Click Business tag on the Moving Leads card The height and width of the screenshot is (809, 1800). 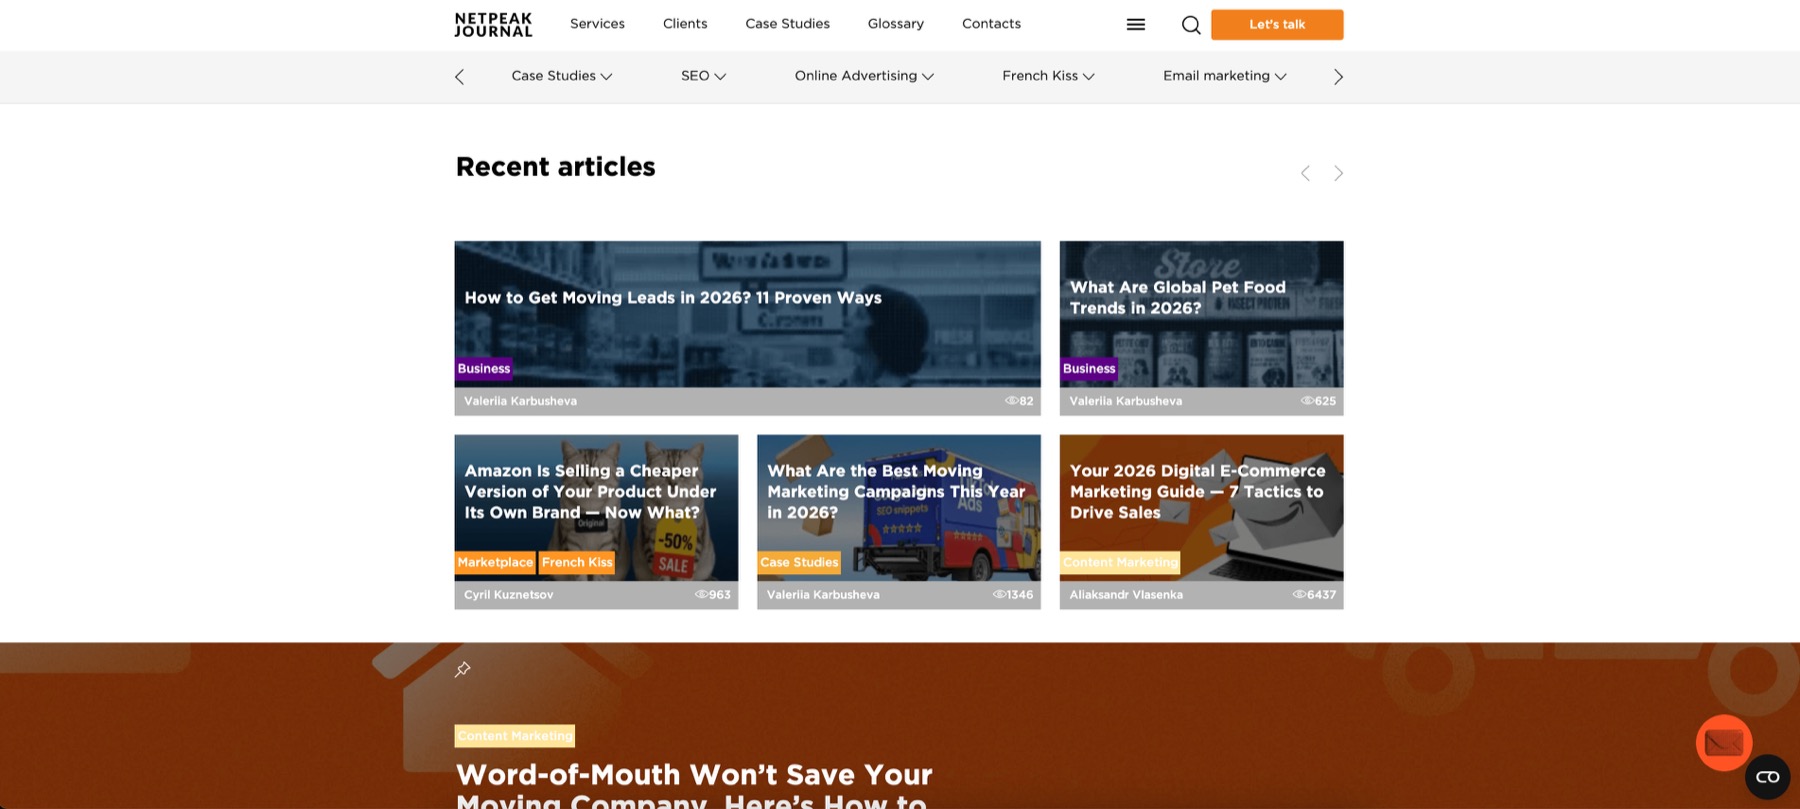(484, 369)
